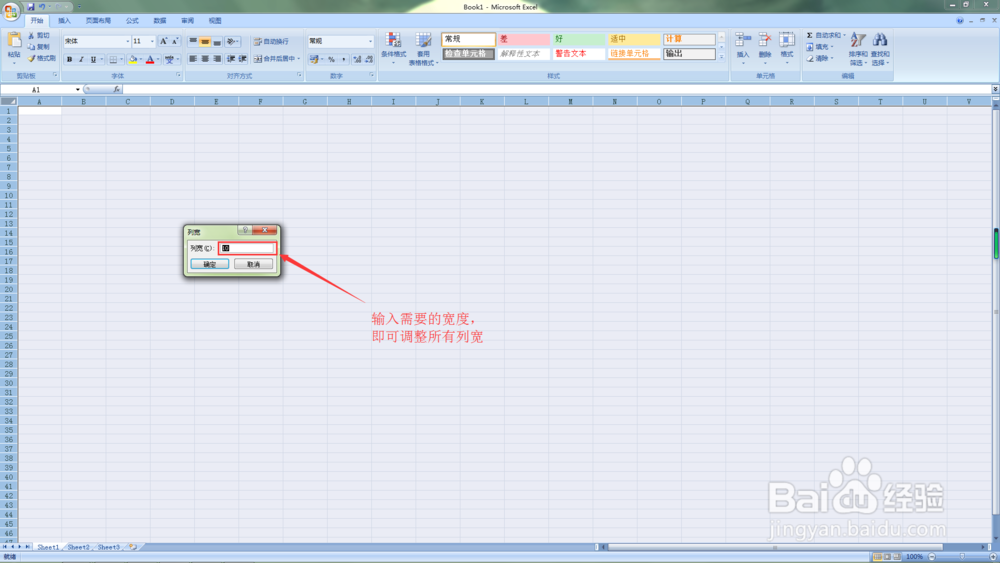This screenshot has height=563, width=1000.
Task: Select the 差 cell style
Action: click(523, 39)
